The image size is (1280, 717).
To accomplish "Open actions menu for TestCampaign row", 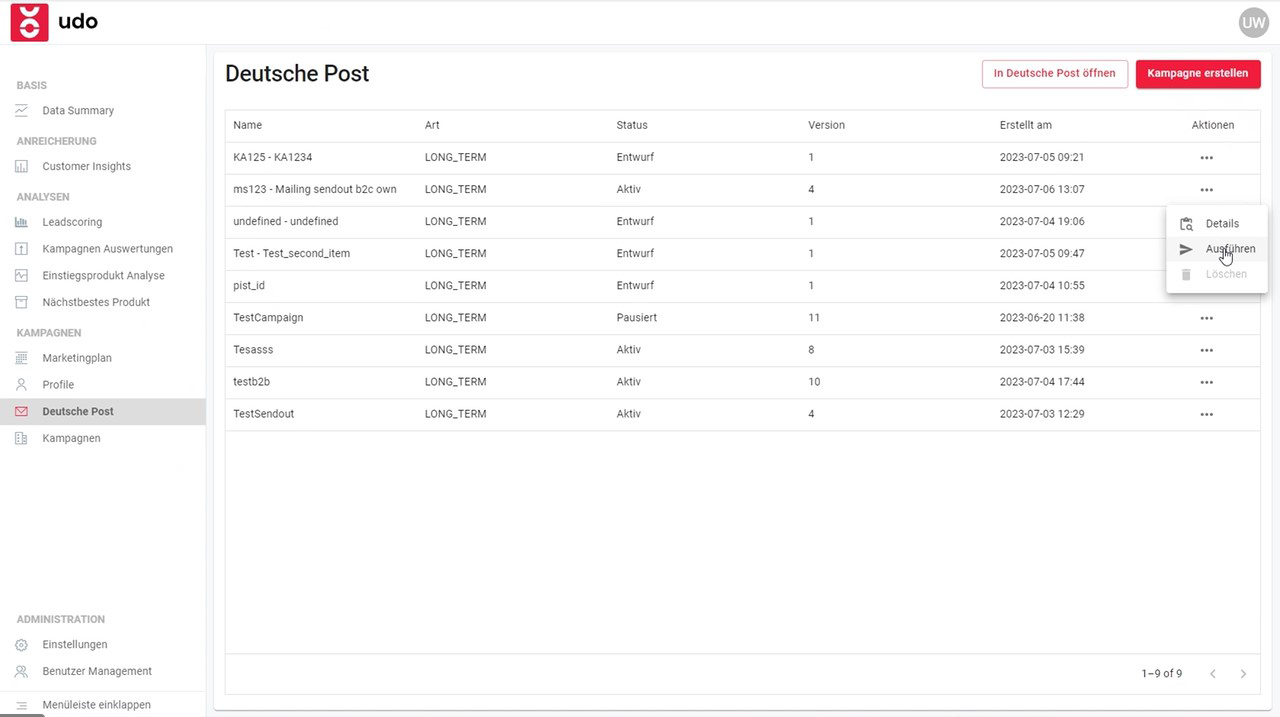I will [x=1207, y=318].
